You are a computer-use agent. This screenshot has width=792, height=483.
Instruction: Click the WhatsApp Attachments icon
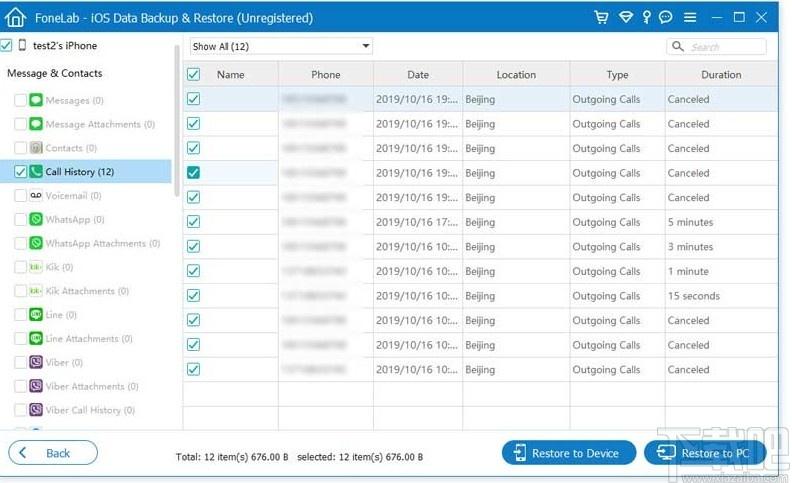(x=36, y=243)
